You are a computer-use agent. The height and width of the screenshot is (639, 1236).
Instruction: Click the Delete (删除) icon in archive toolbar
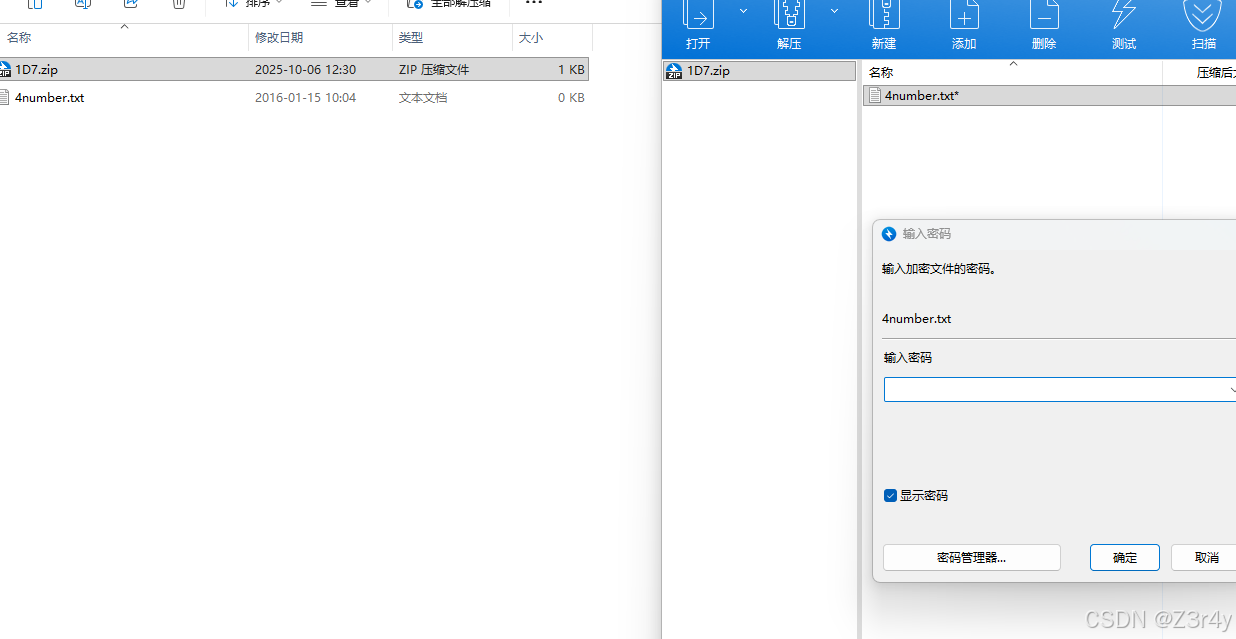tap(1044, 14)
